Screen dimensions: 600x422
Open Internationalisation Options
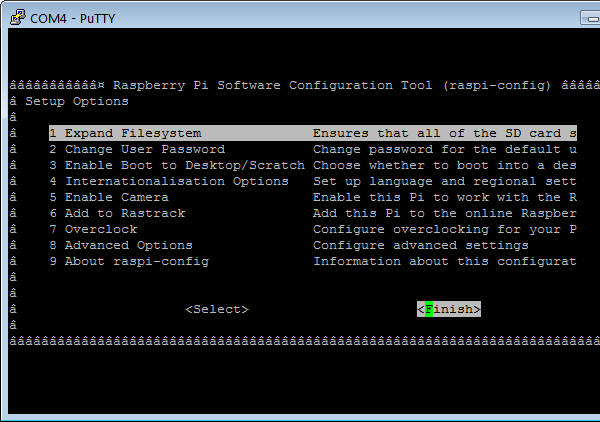(x=169, y=181)
